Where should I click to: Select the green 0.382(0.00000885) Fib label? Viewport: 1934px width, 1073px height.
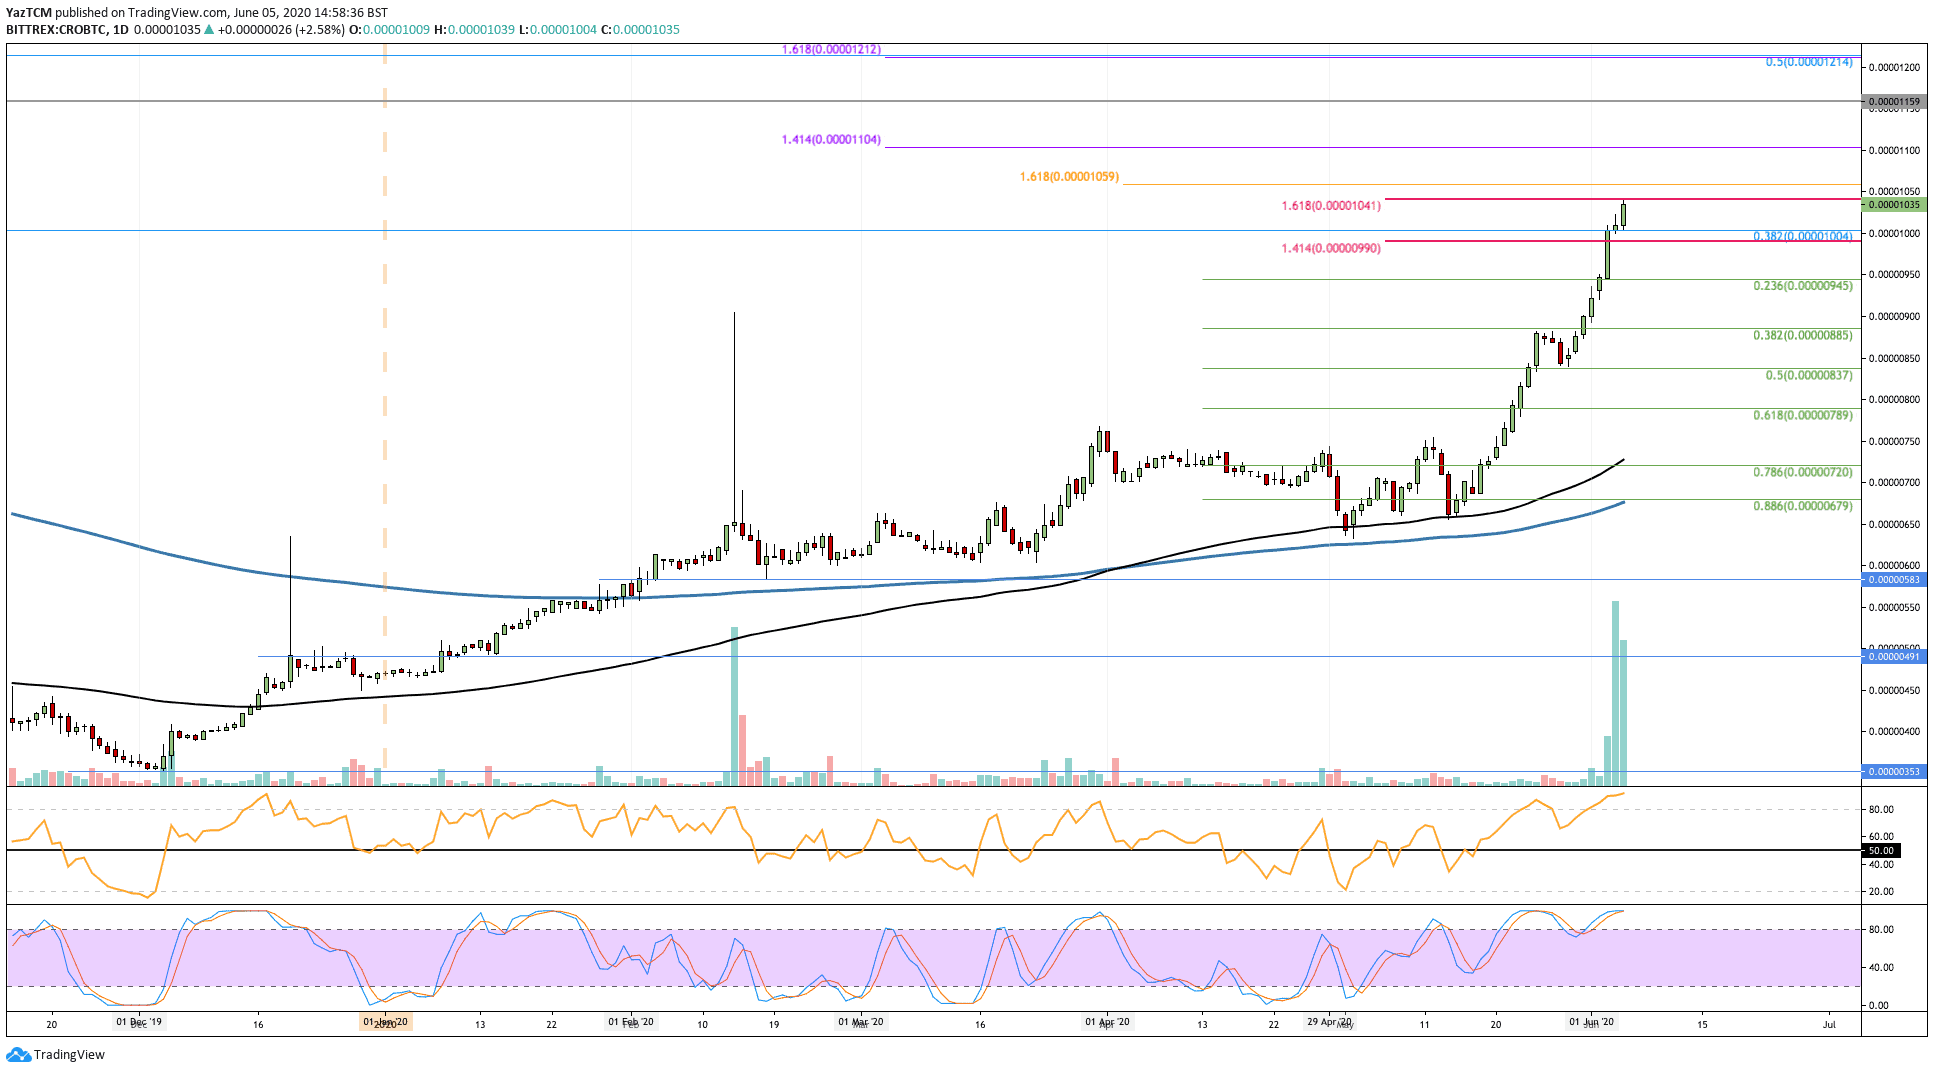point(1803,336)
